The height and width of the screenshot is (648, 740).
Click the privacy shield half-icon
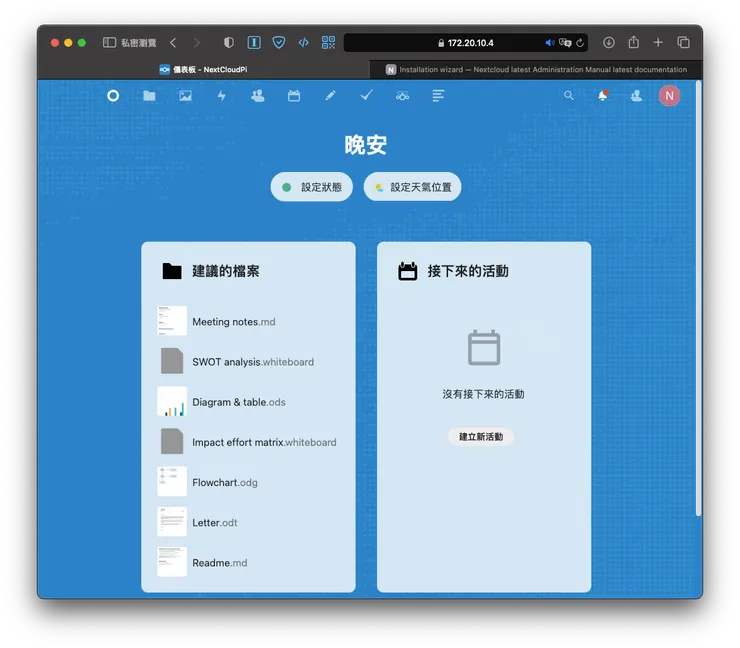[x=229, y=42]
